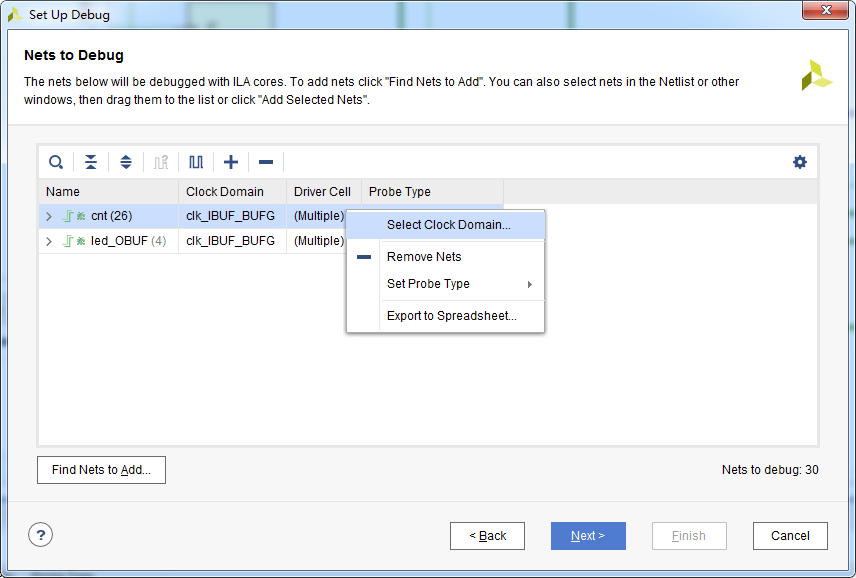Click the minus icon beside Remove Nets
Viewport: 856px width, 578px height.
point(364,257)
